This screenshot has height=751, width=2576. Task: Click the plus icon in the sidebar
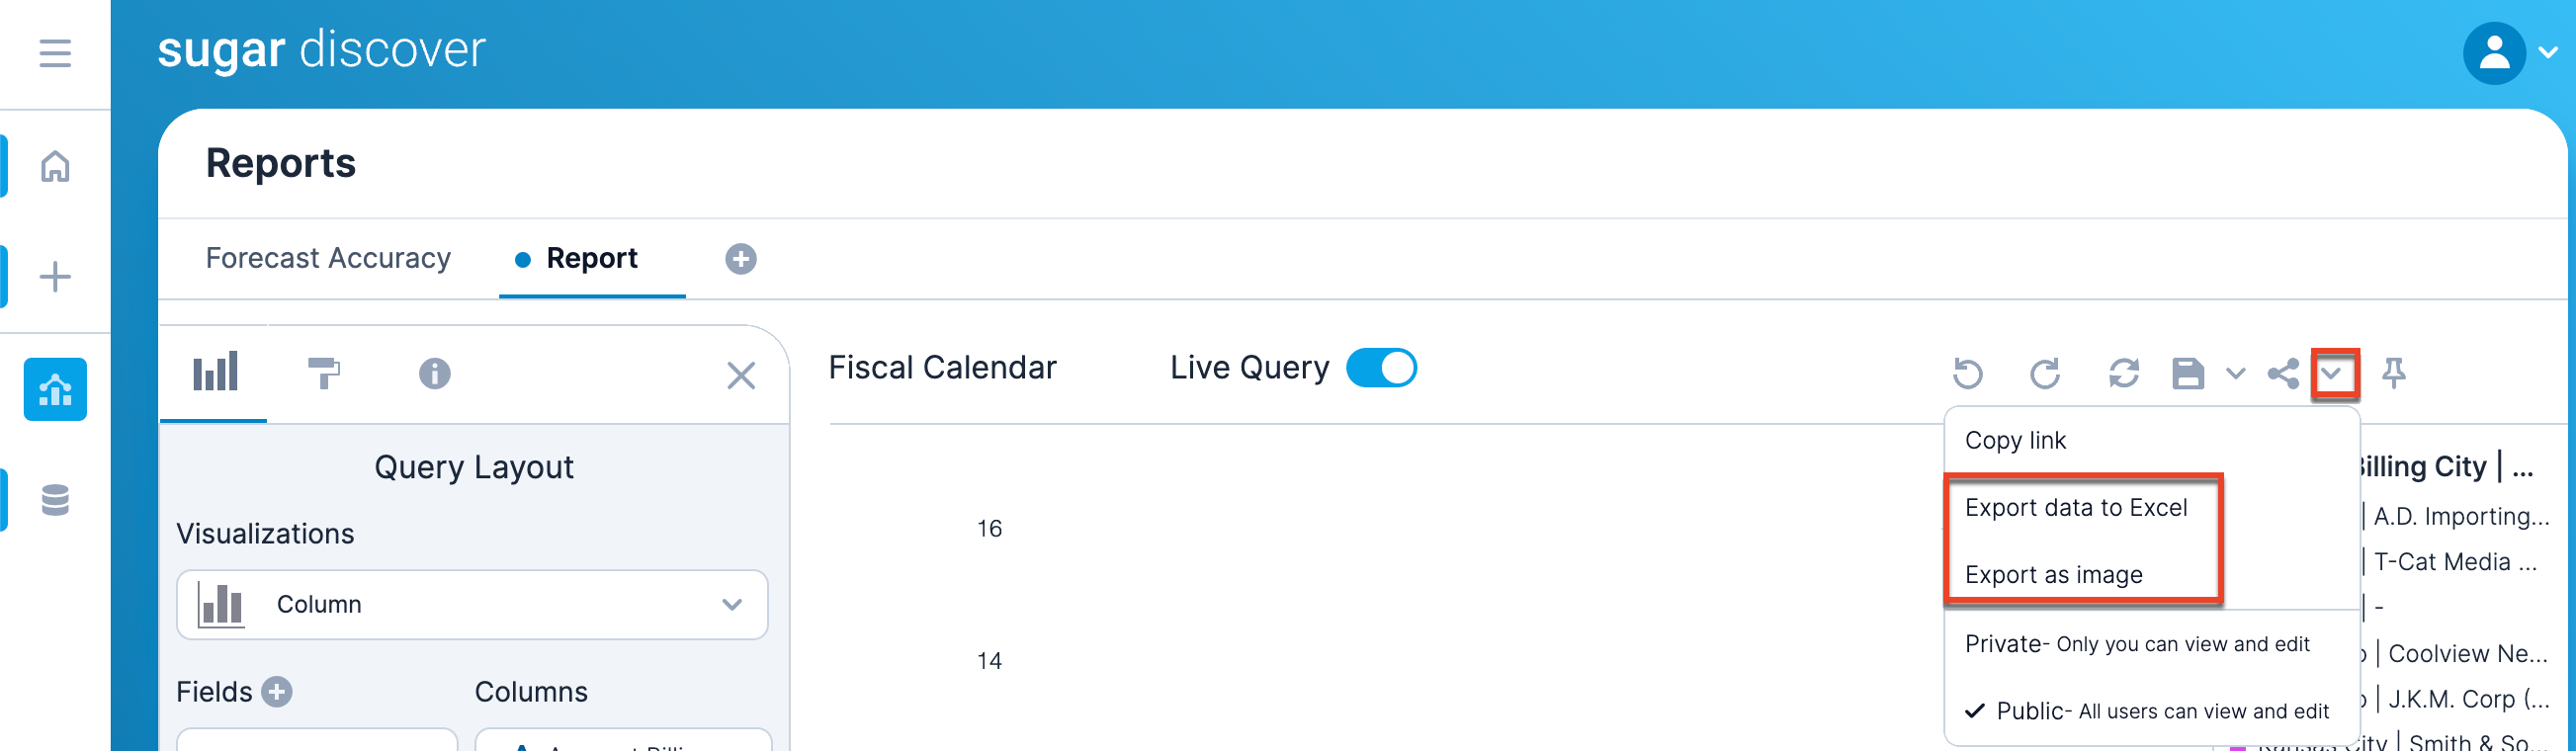(x=55, y=276)
